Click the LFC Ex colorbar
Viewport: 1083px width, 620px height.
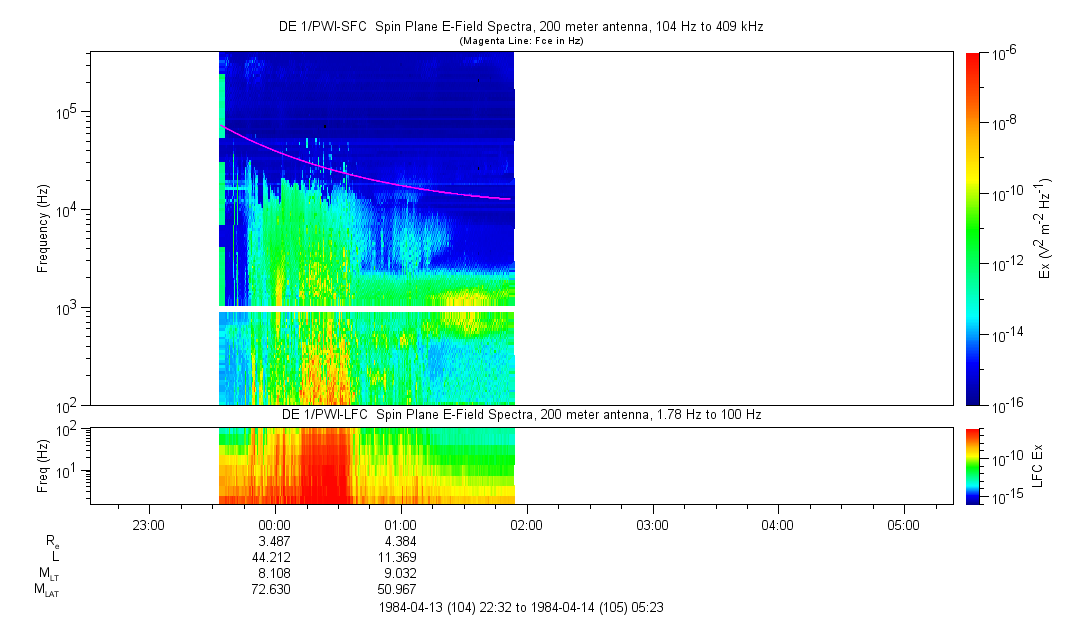click(x=973, y=465)
